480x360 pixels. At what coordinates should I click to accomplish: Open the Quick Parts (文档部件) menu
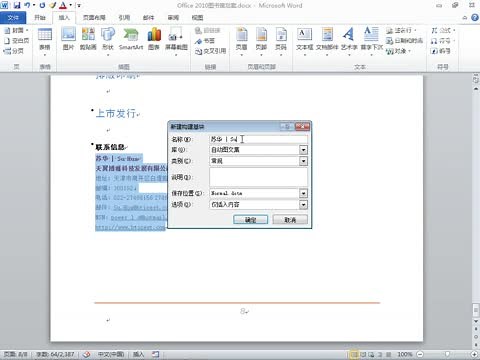coord(327,41)
